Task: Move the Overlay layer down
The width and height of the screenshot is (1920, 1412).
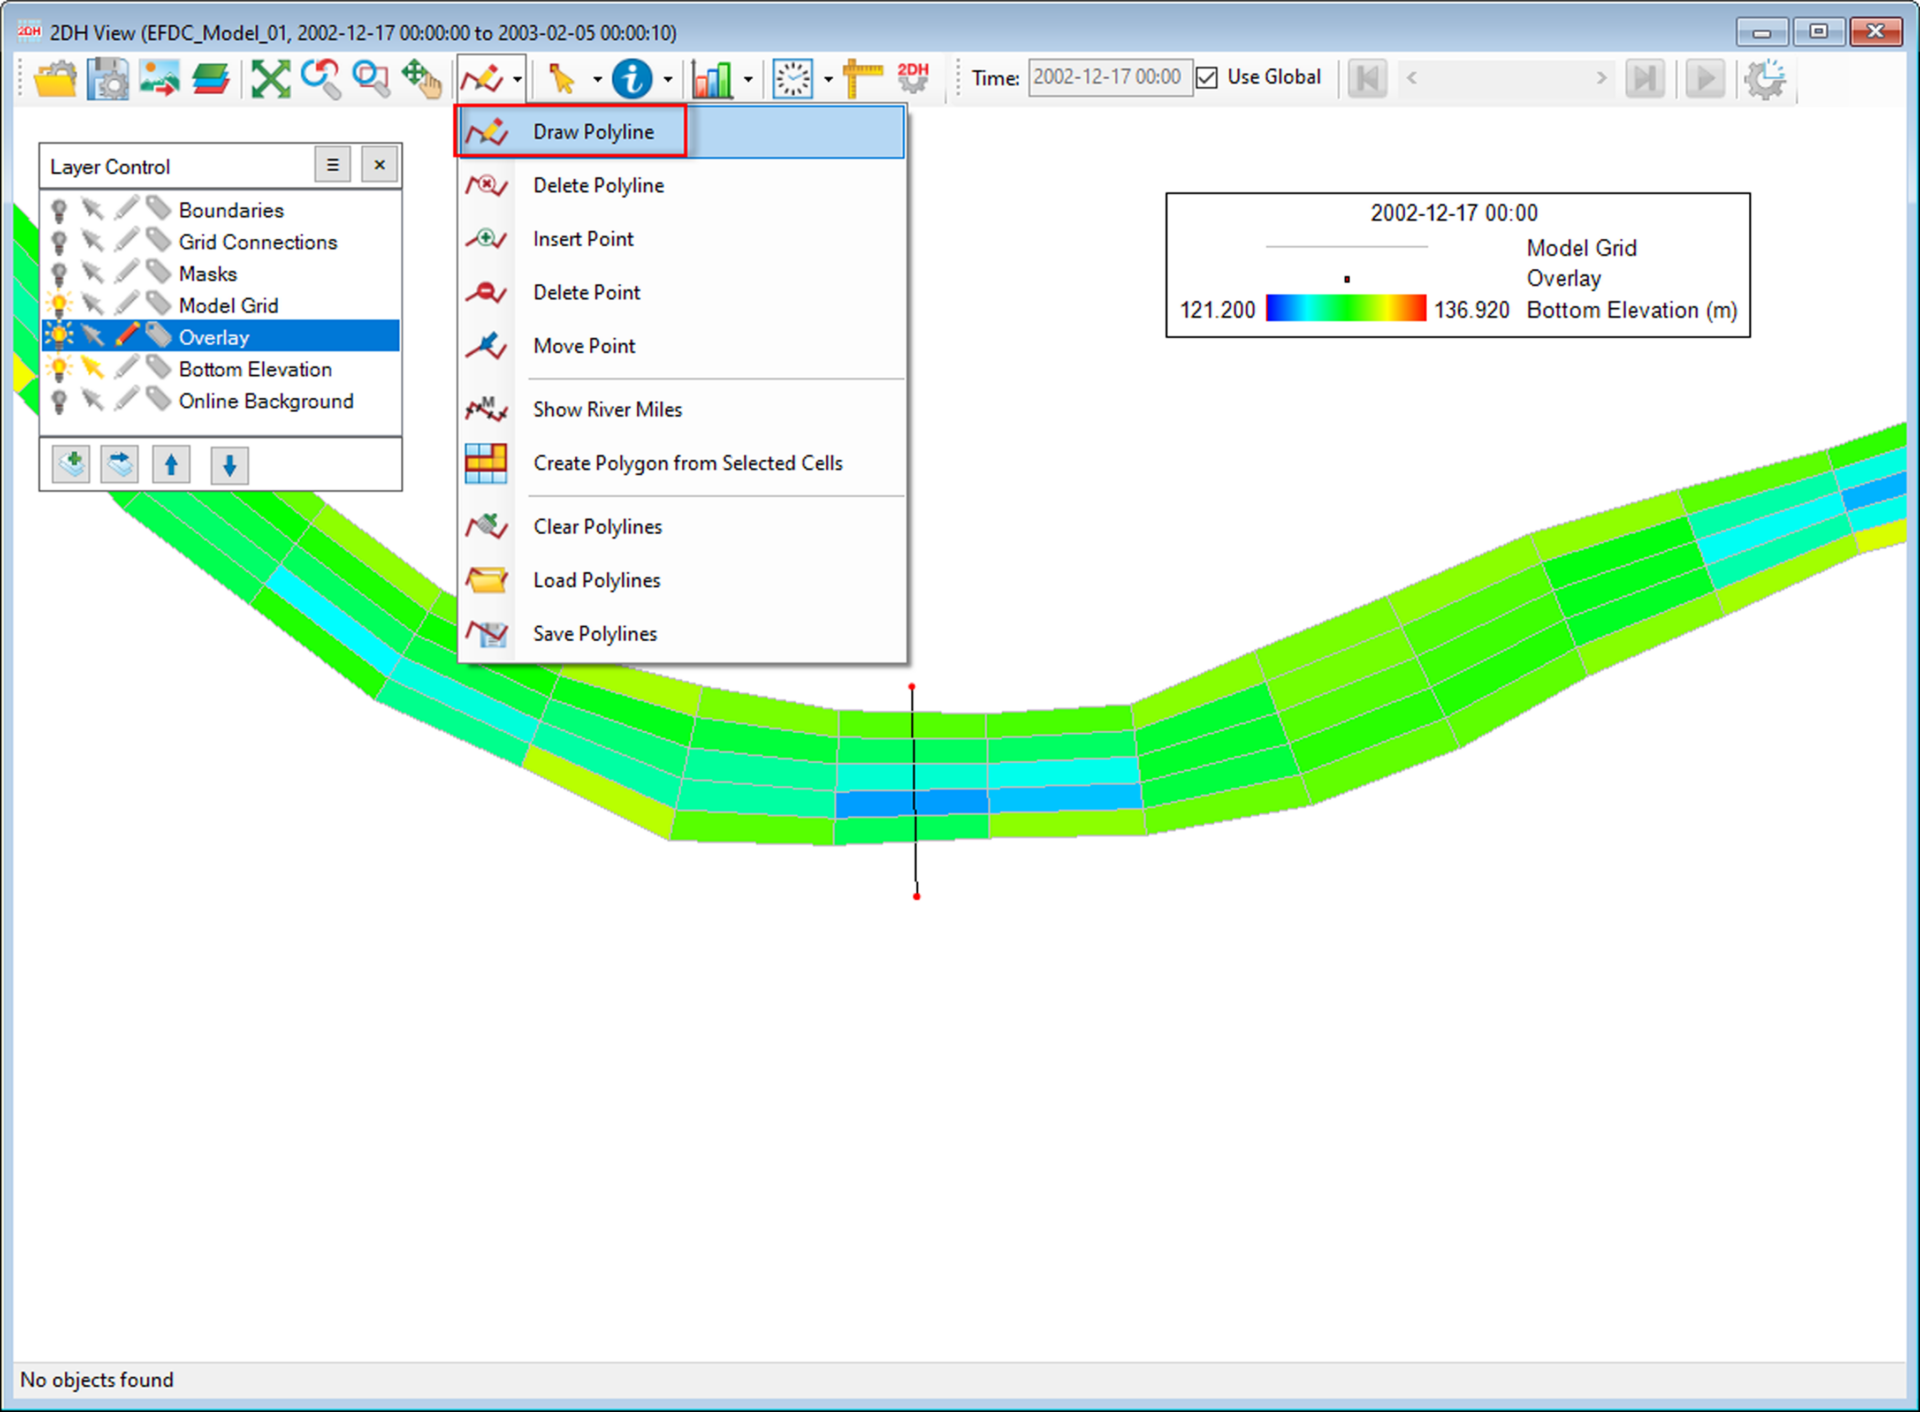Action: (229, 464)
